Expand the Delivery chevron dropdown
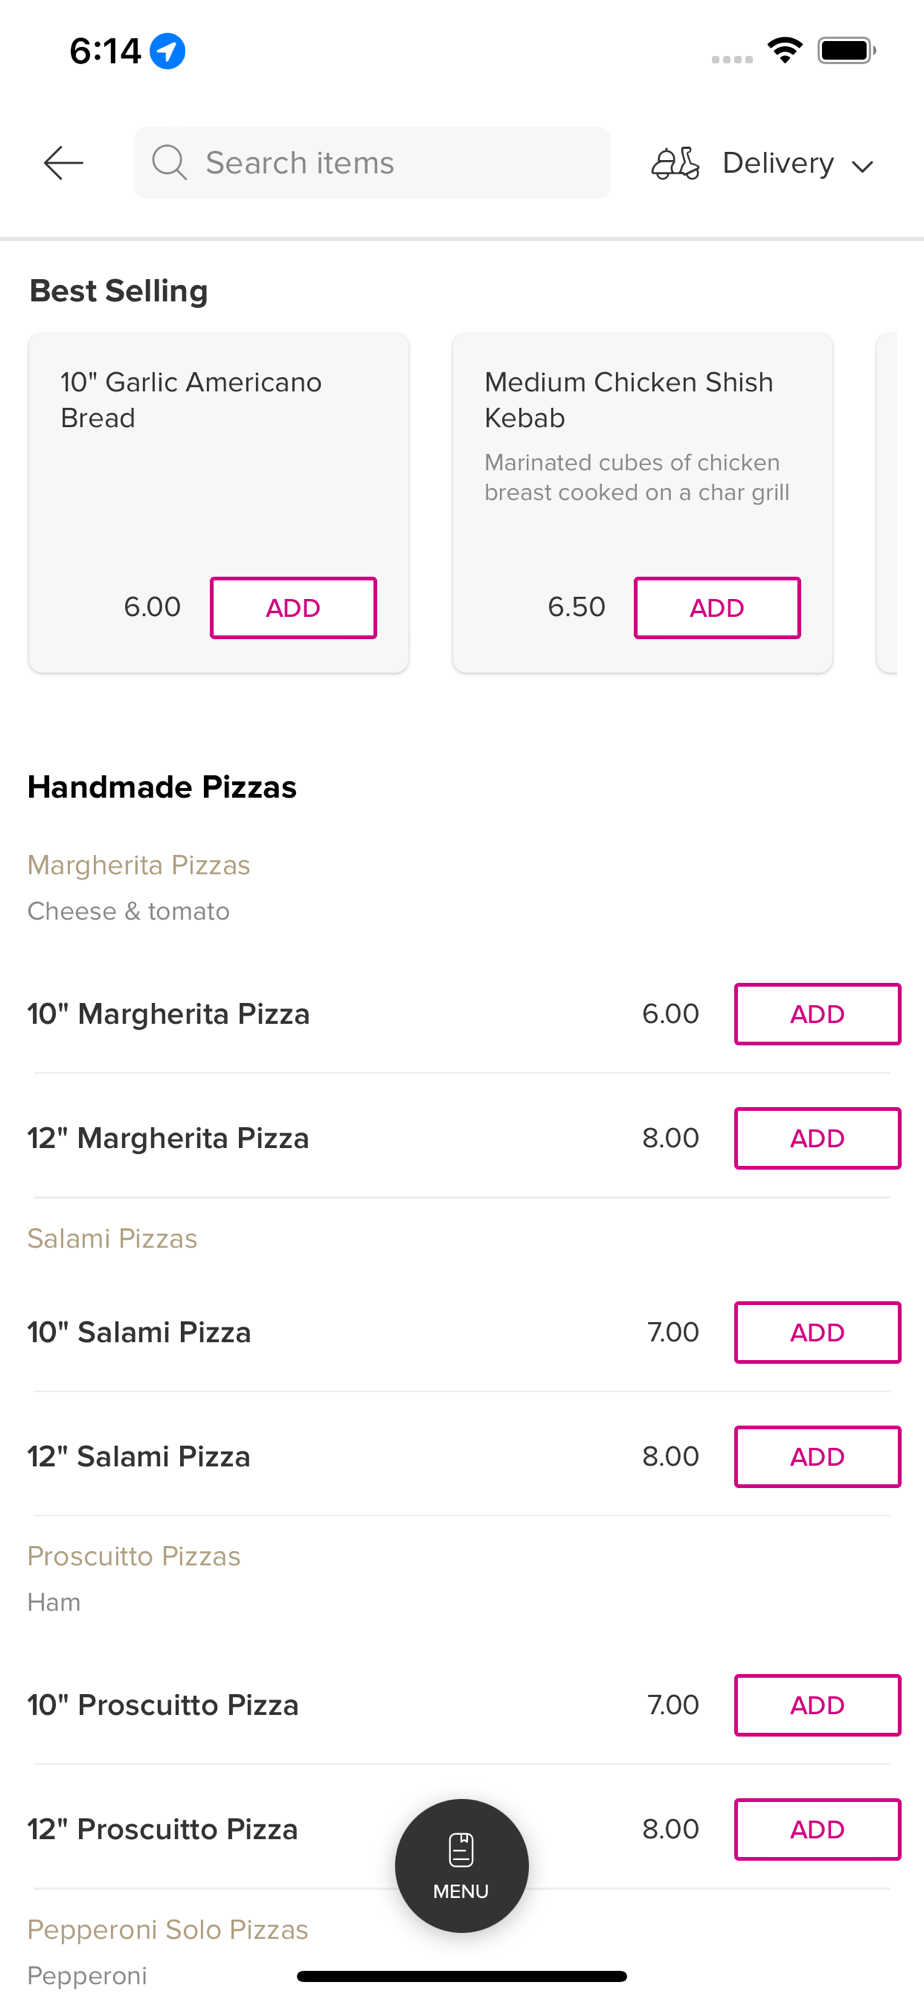 (862, 166)
